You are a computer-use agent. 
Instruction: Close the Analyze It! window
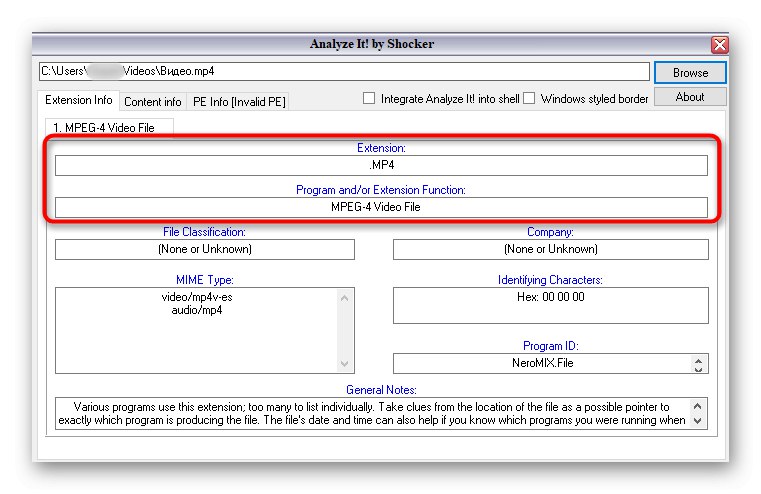coord(719,45)
